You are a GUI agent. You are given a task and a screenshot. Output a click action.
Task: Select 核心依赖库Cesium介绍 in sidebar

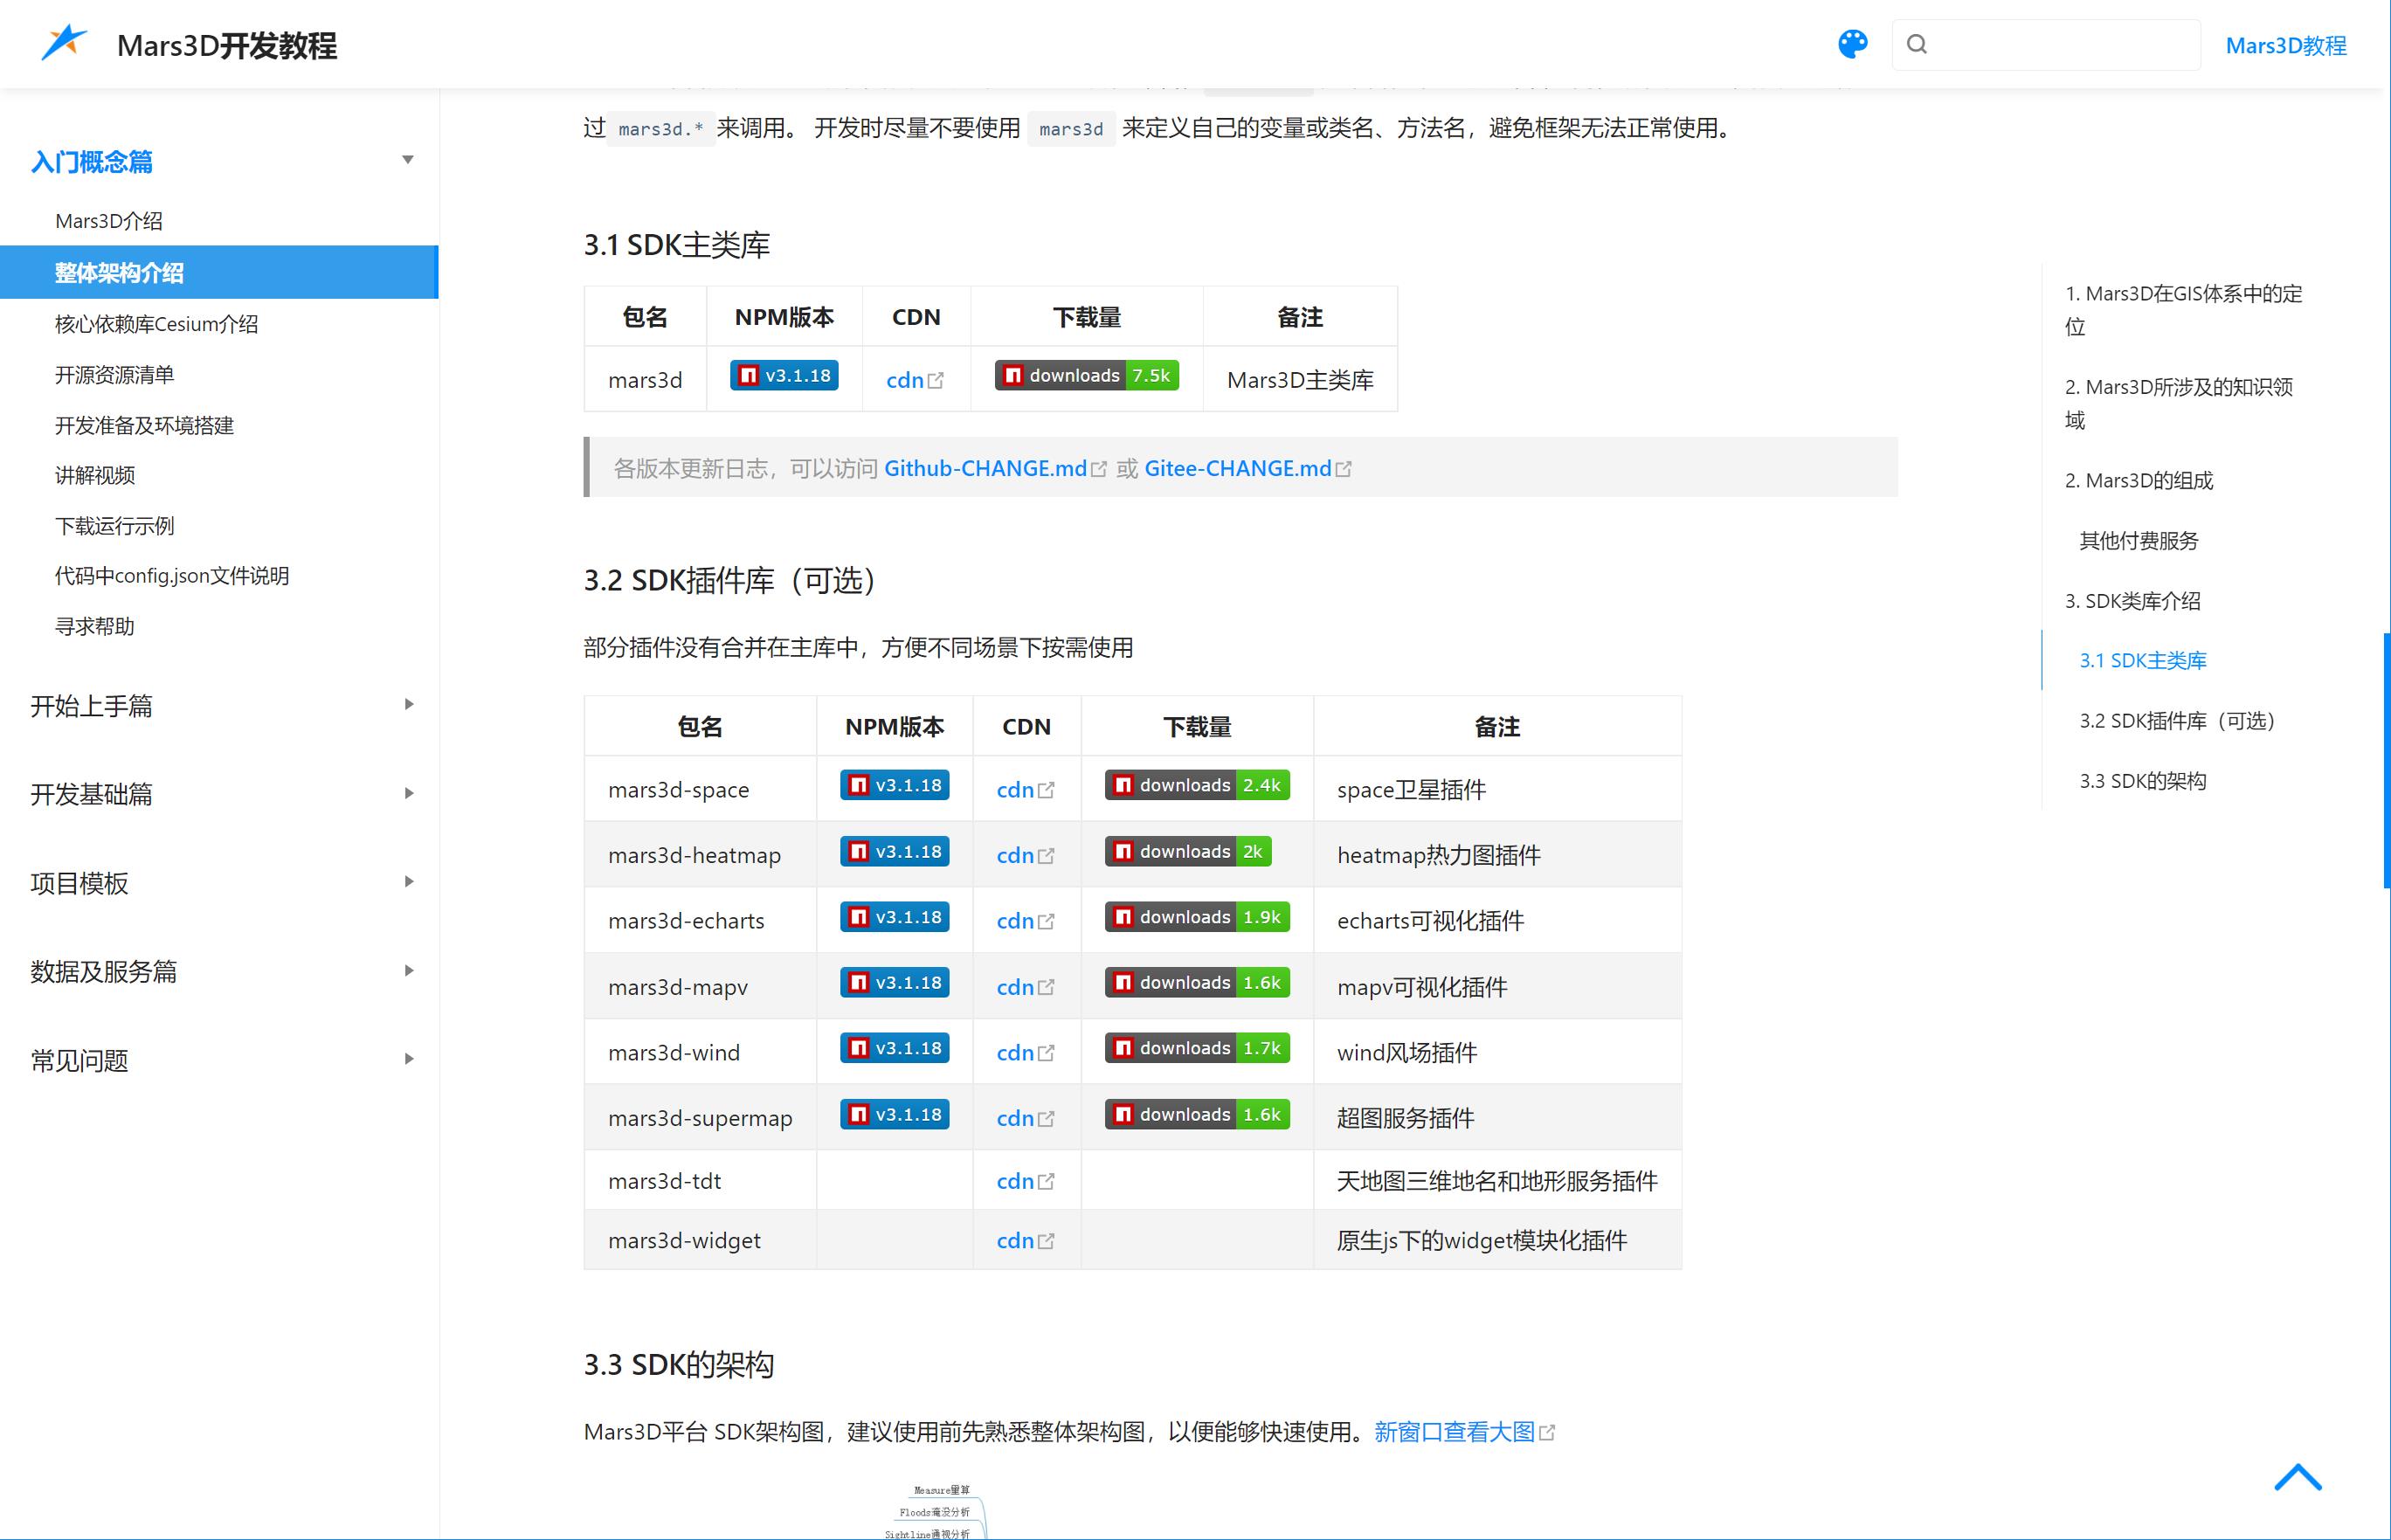pos(156,324)
